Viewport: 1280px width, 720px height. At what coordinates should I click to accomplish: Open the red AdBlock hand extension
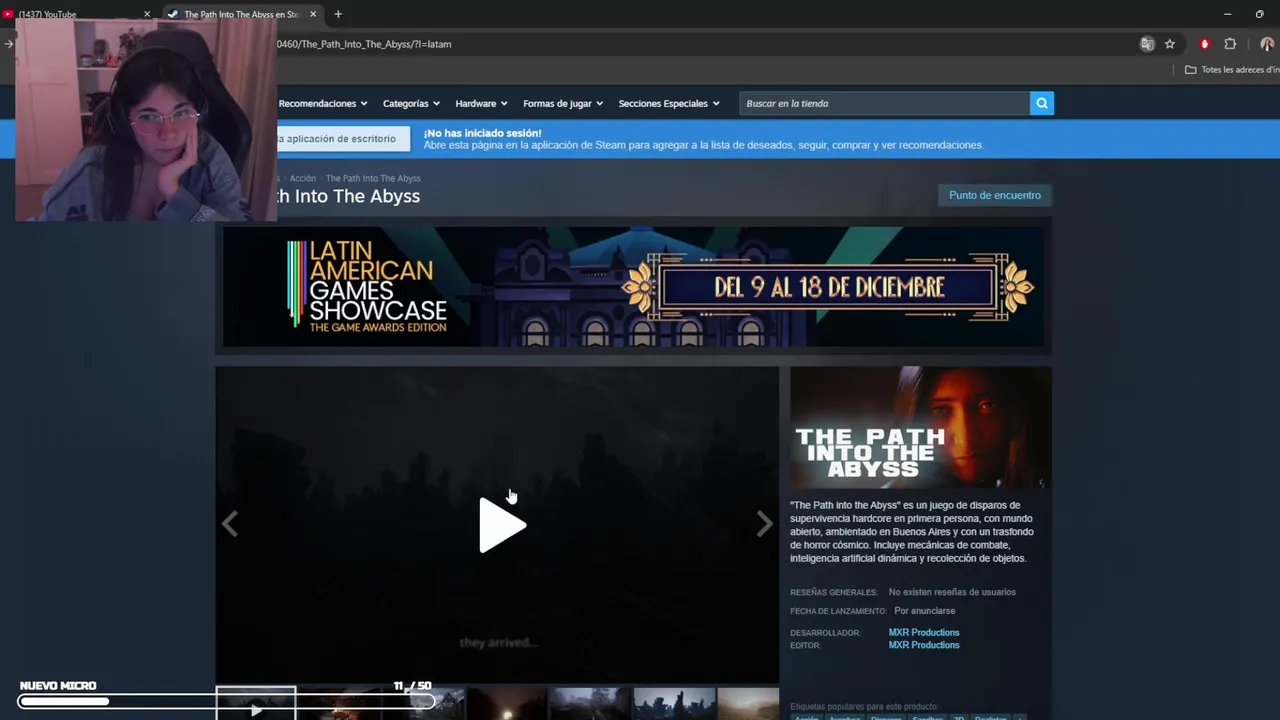(1205, 44)
